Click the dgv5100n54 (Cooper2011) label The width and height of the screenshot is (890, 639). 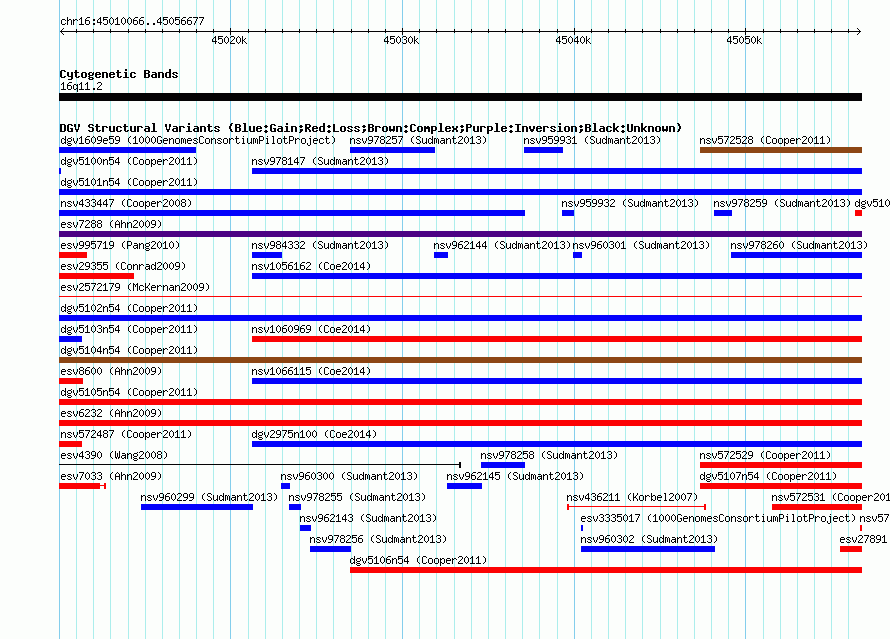click(129, 161)
